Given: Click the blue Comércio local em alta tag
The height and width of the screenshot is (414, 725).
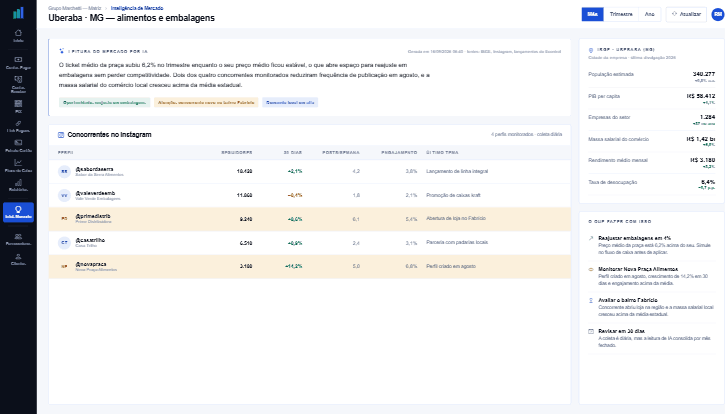Looking at the screenshot, I should pyautogui.click(x=290, y=103).
